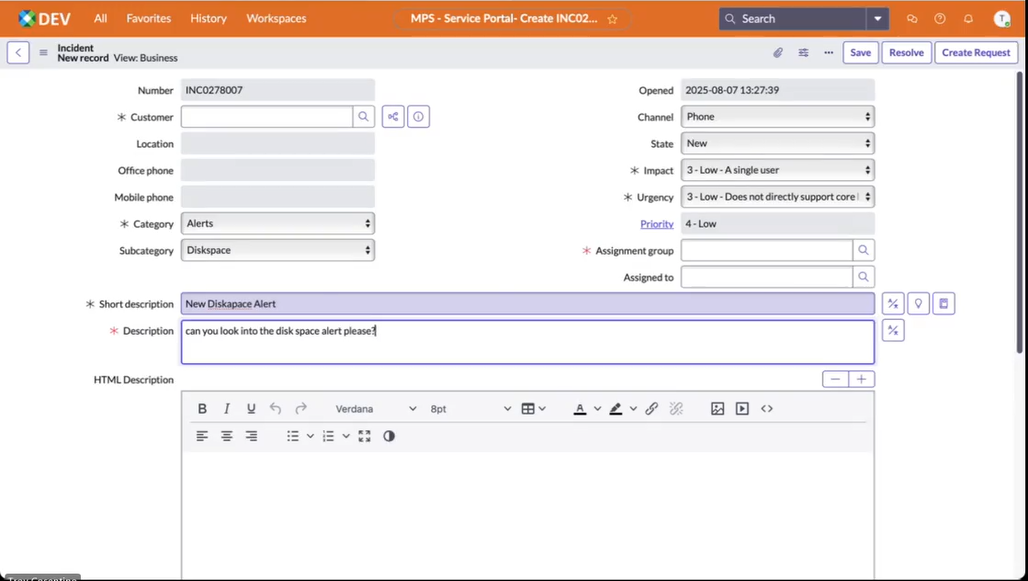This screenshot has width=1028, height=581.
Task: Select the insert link icon in HTML editor
Action: click(x=651, y=408)
